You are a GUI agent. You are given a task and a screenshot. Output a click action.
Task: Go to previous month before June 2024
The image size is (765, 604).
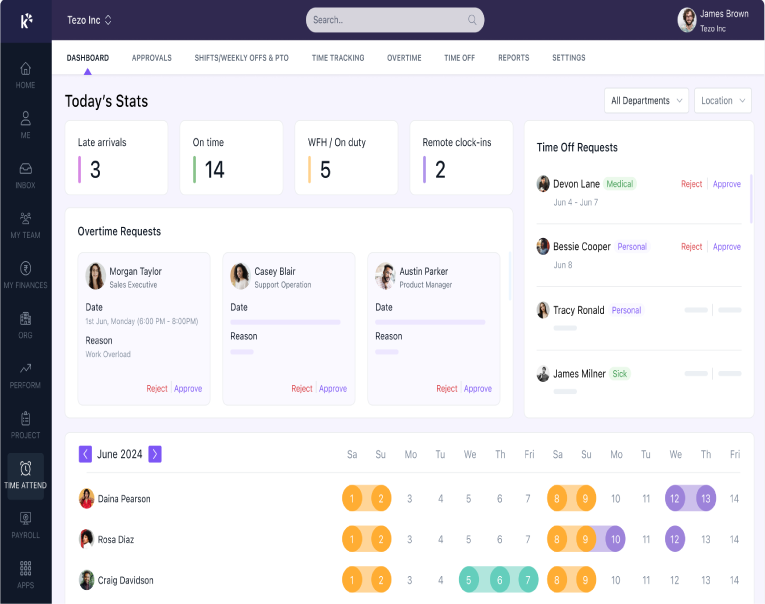pos(86,454)
